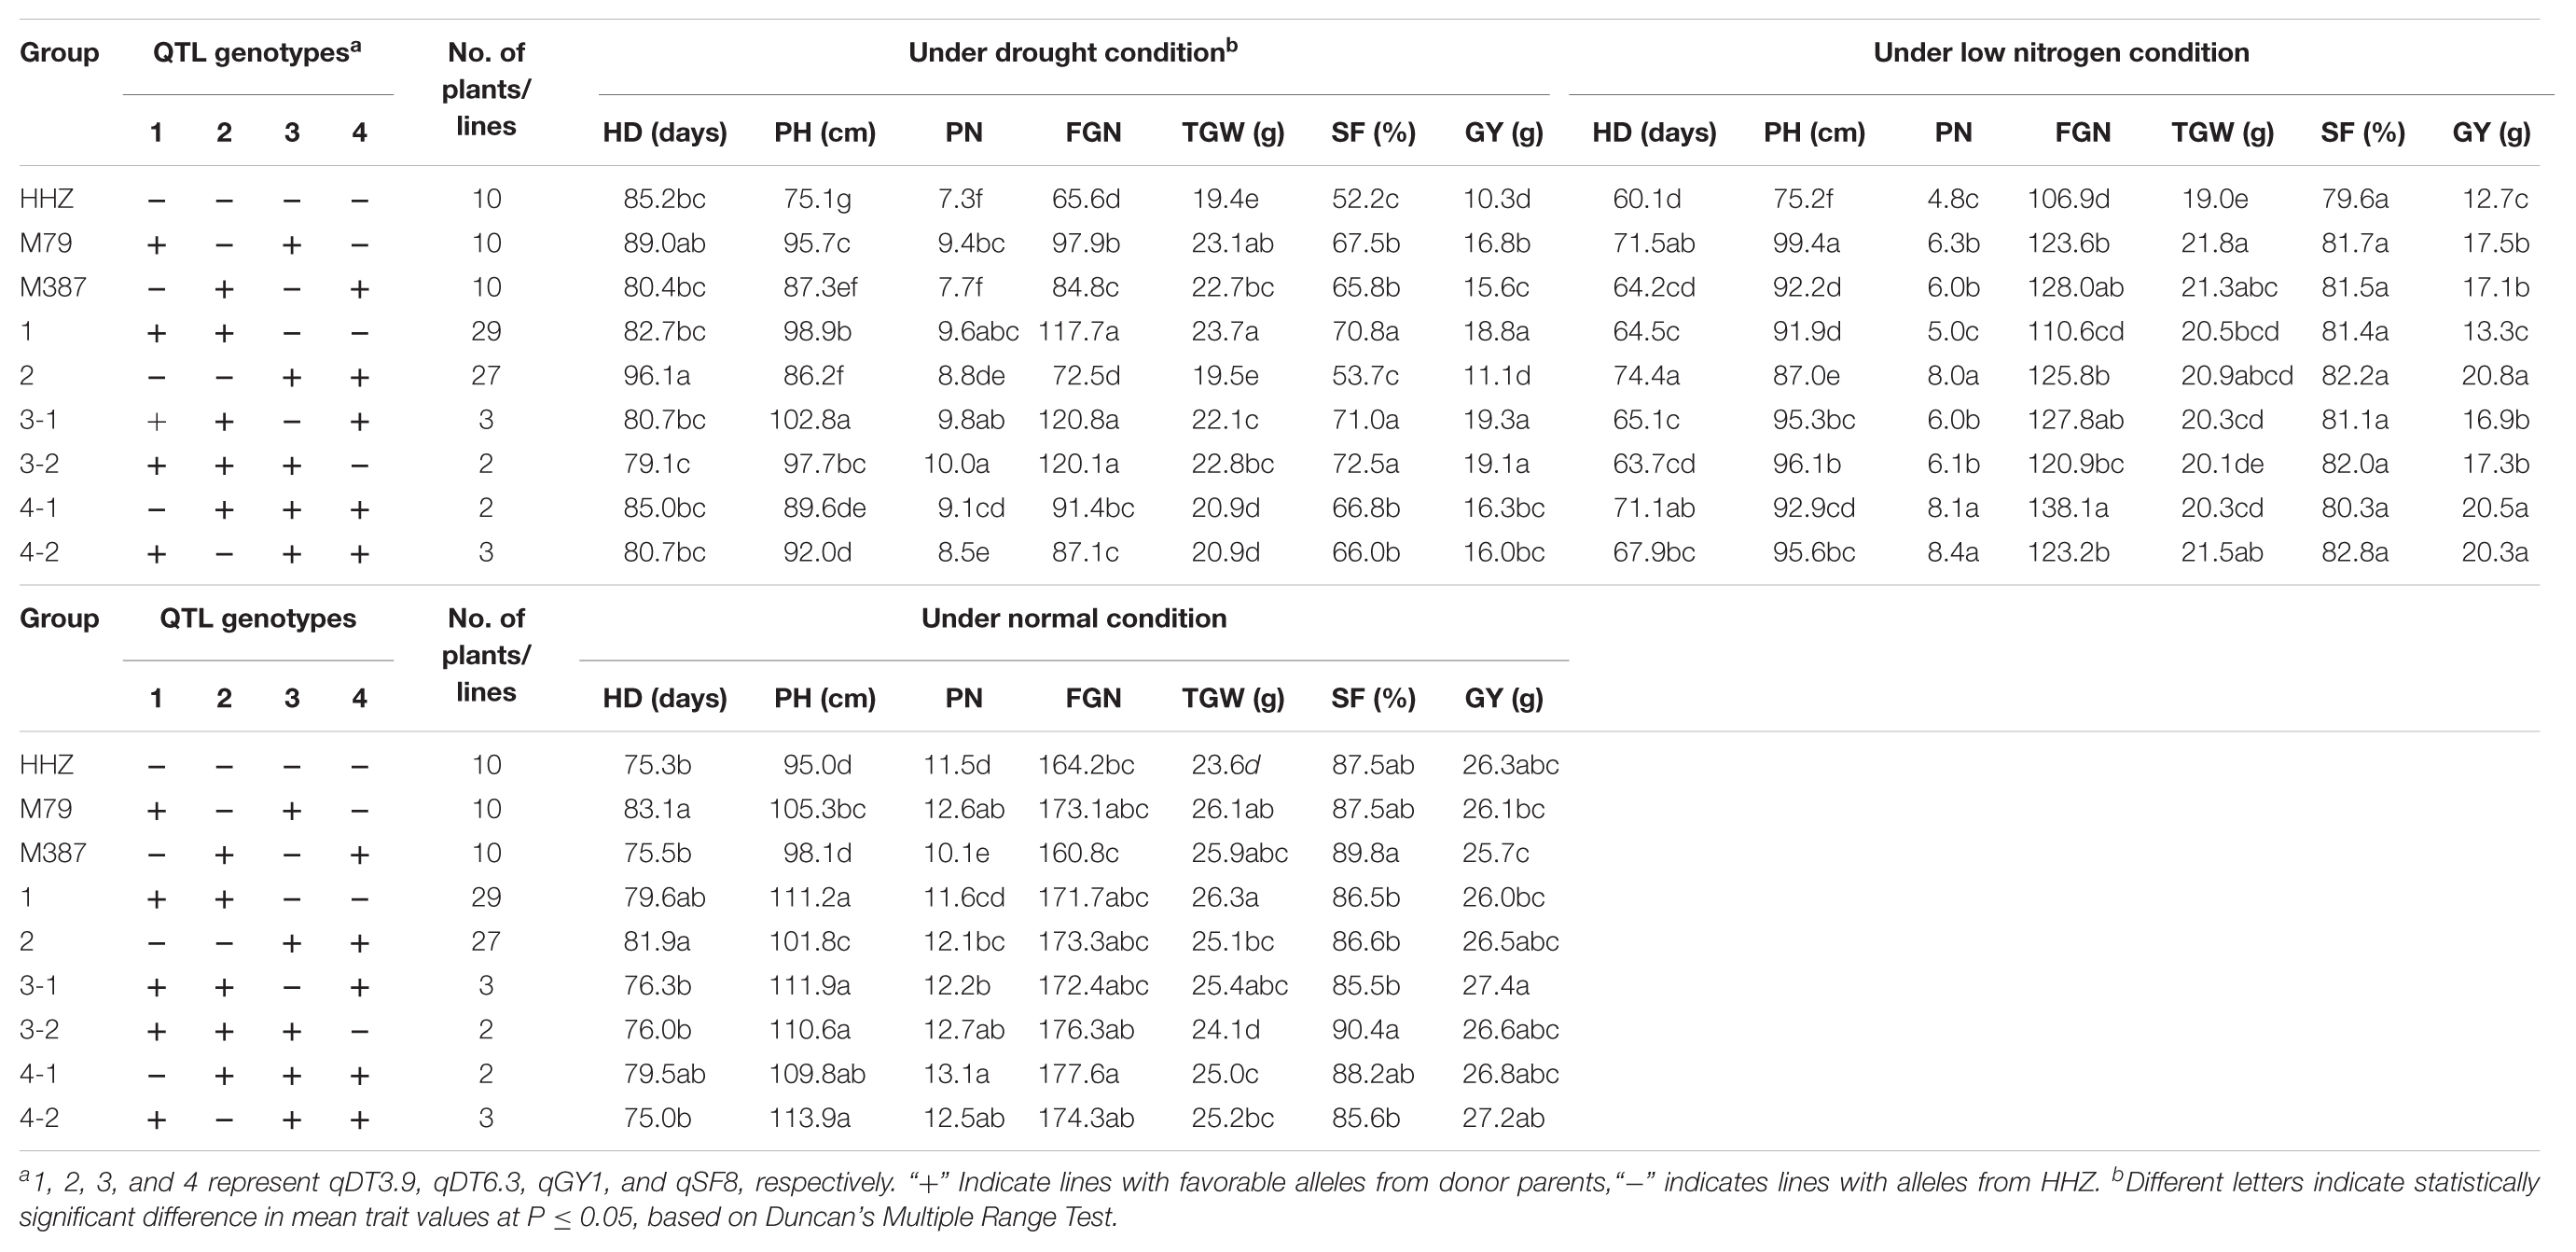2576x1252 pixels.
Task: Click the 60.1d HD value
Action: click(1645, 199)
